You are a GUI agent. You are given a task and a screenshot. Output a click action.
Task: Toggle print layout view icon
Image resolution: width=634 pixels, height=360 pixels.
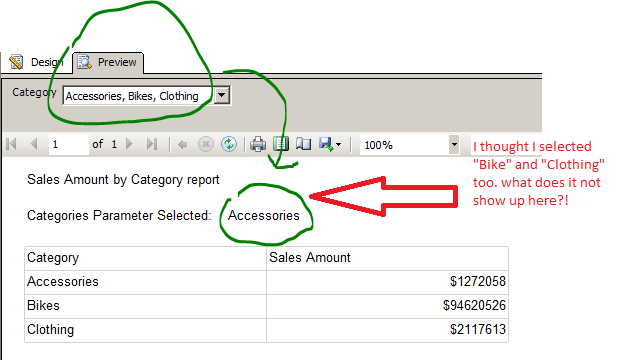click(281, 144)
